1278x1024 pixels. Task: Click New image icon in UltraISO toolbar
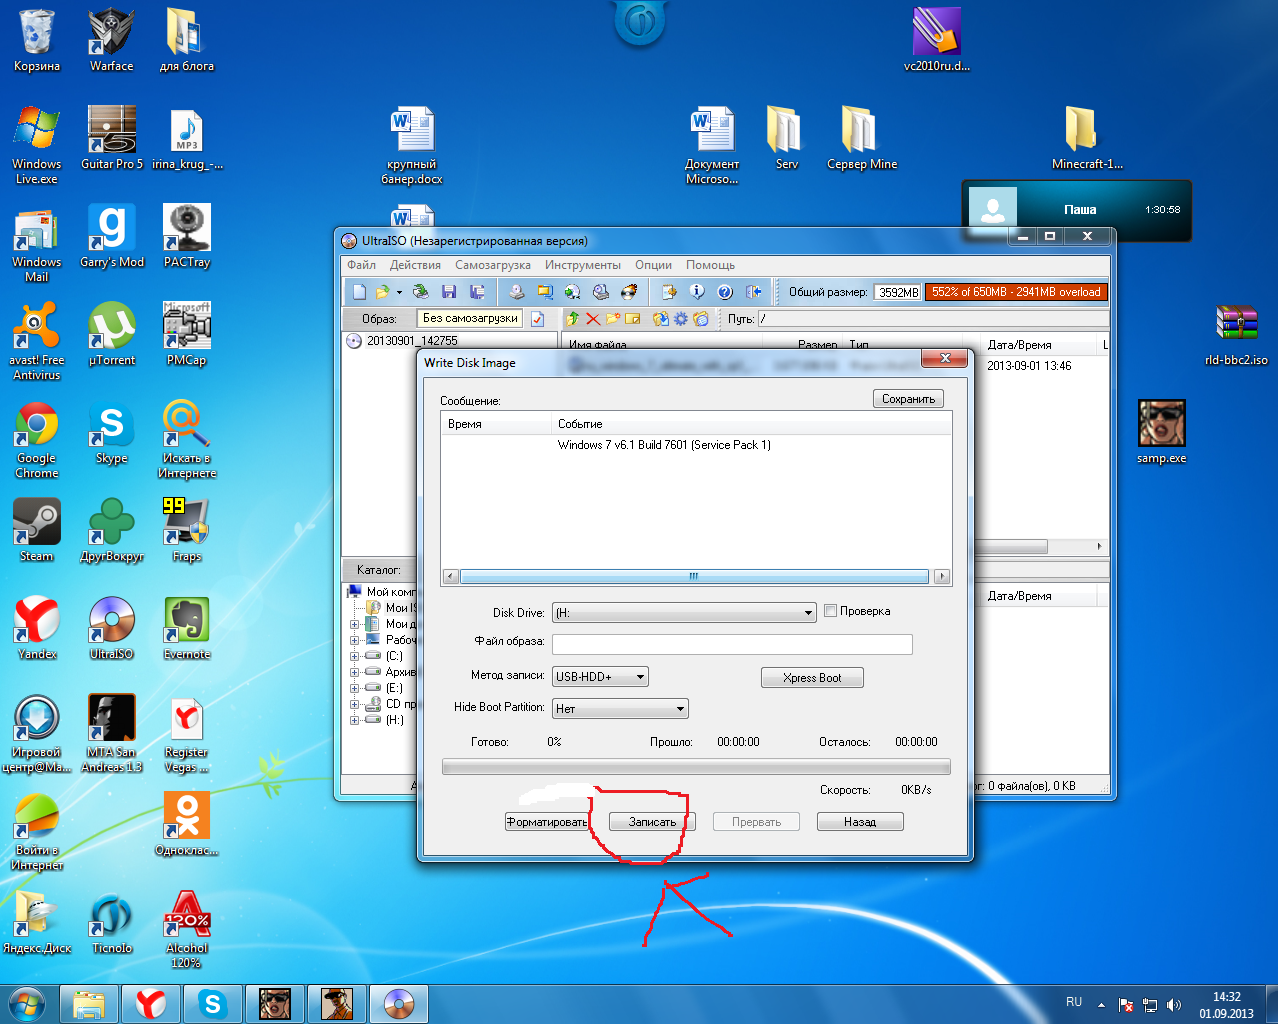pos(360,292)
